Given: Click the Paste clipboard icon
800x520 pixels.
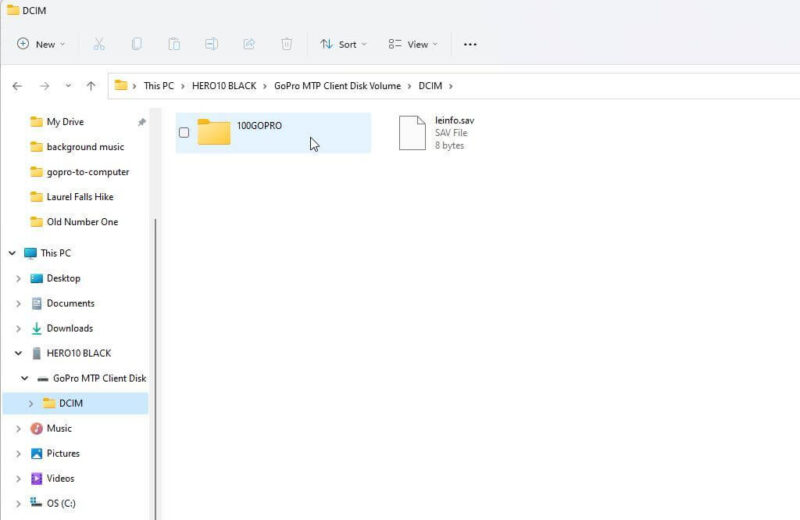Looking at the screenshot, I should pyautogui.click(x=174, y=44).
